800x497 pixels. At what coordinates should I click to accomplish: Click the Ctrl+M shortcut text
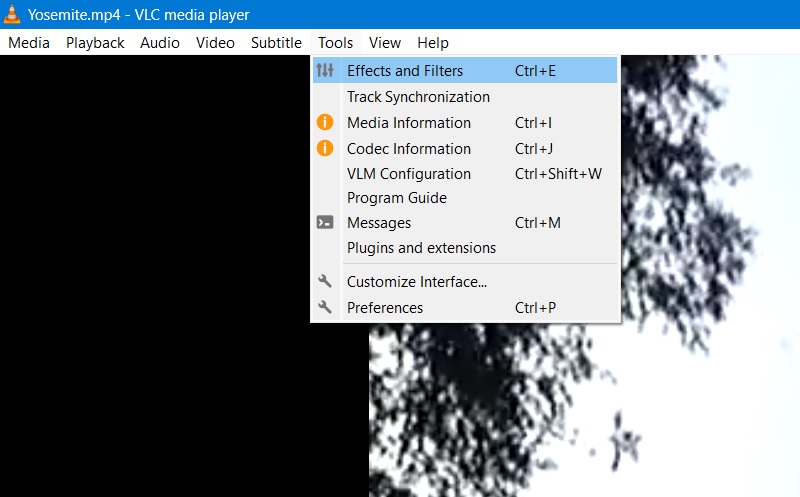tap(538, 222)
